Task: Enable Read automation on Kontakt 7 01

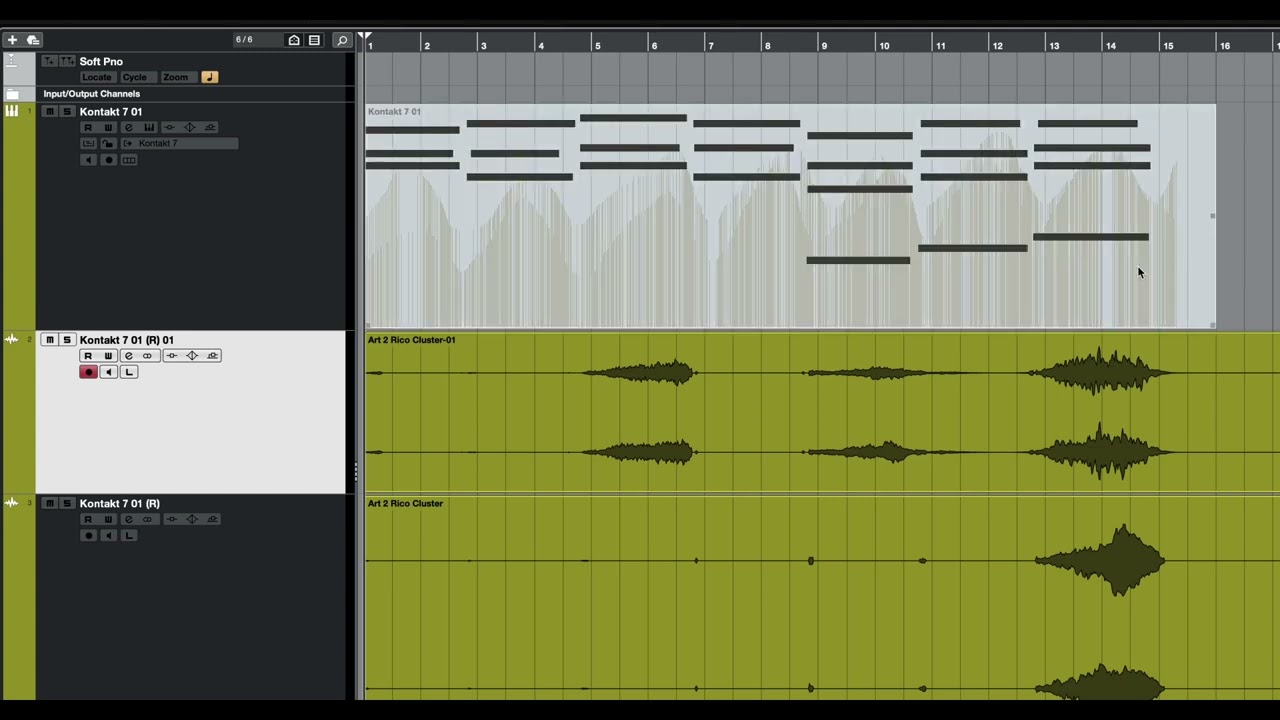Action: pos(88,128)
